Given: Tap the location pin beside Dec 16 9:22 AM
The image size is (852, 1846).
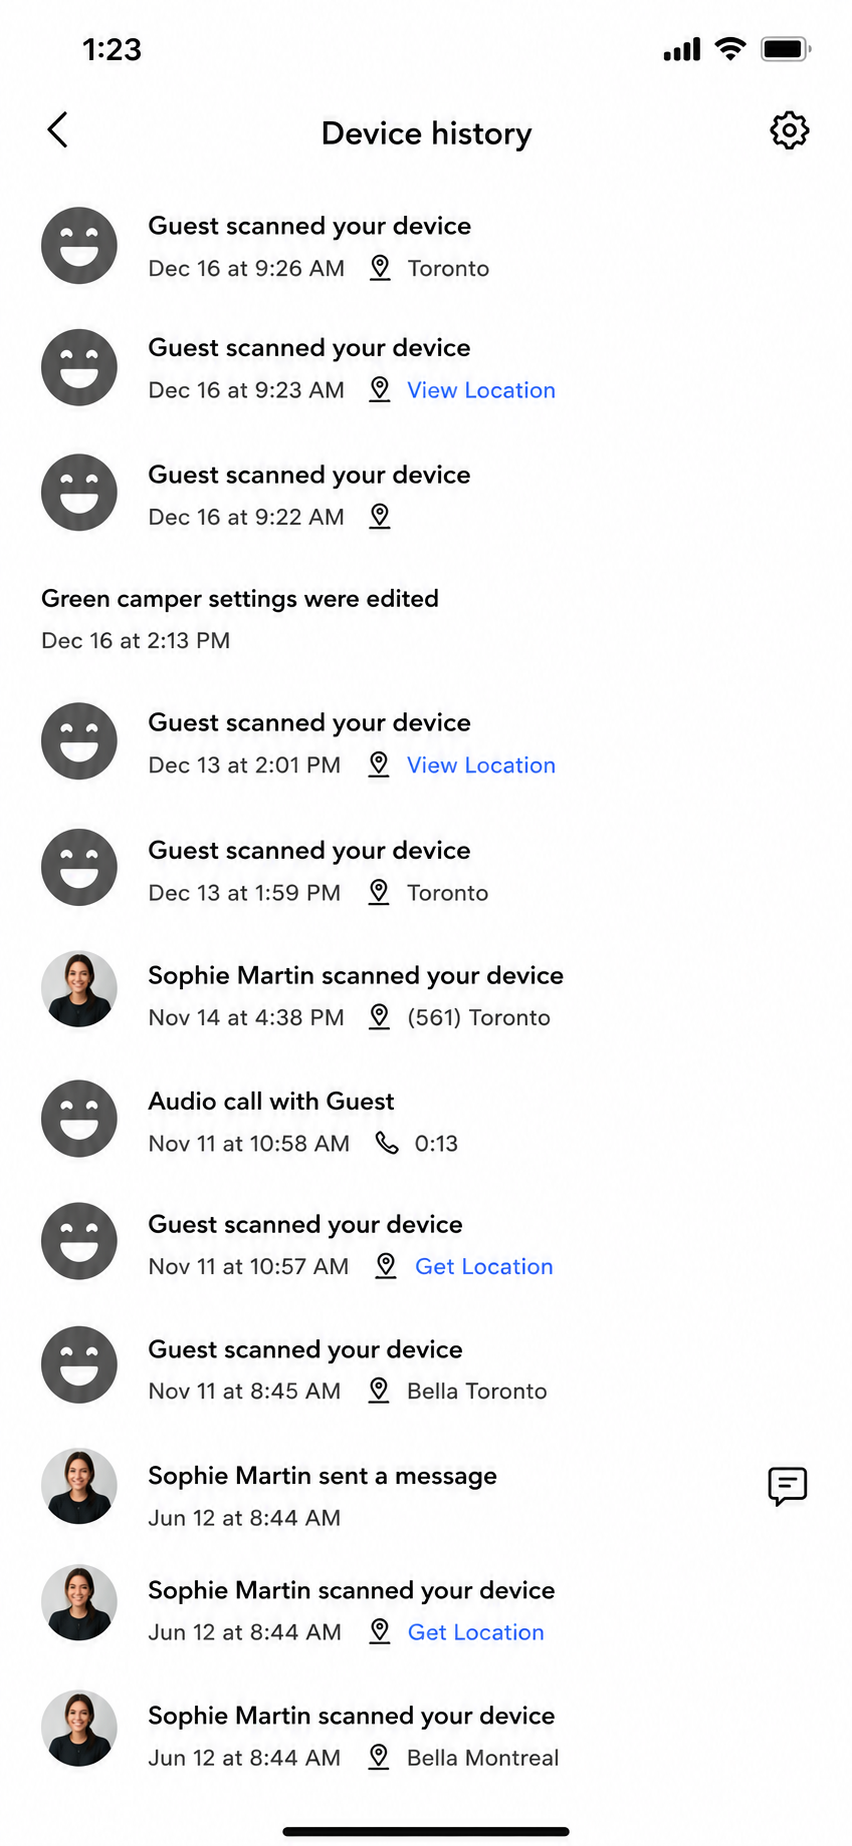Looking at the screenshot, I should 380,516.
